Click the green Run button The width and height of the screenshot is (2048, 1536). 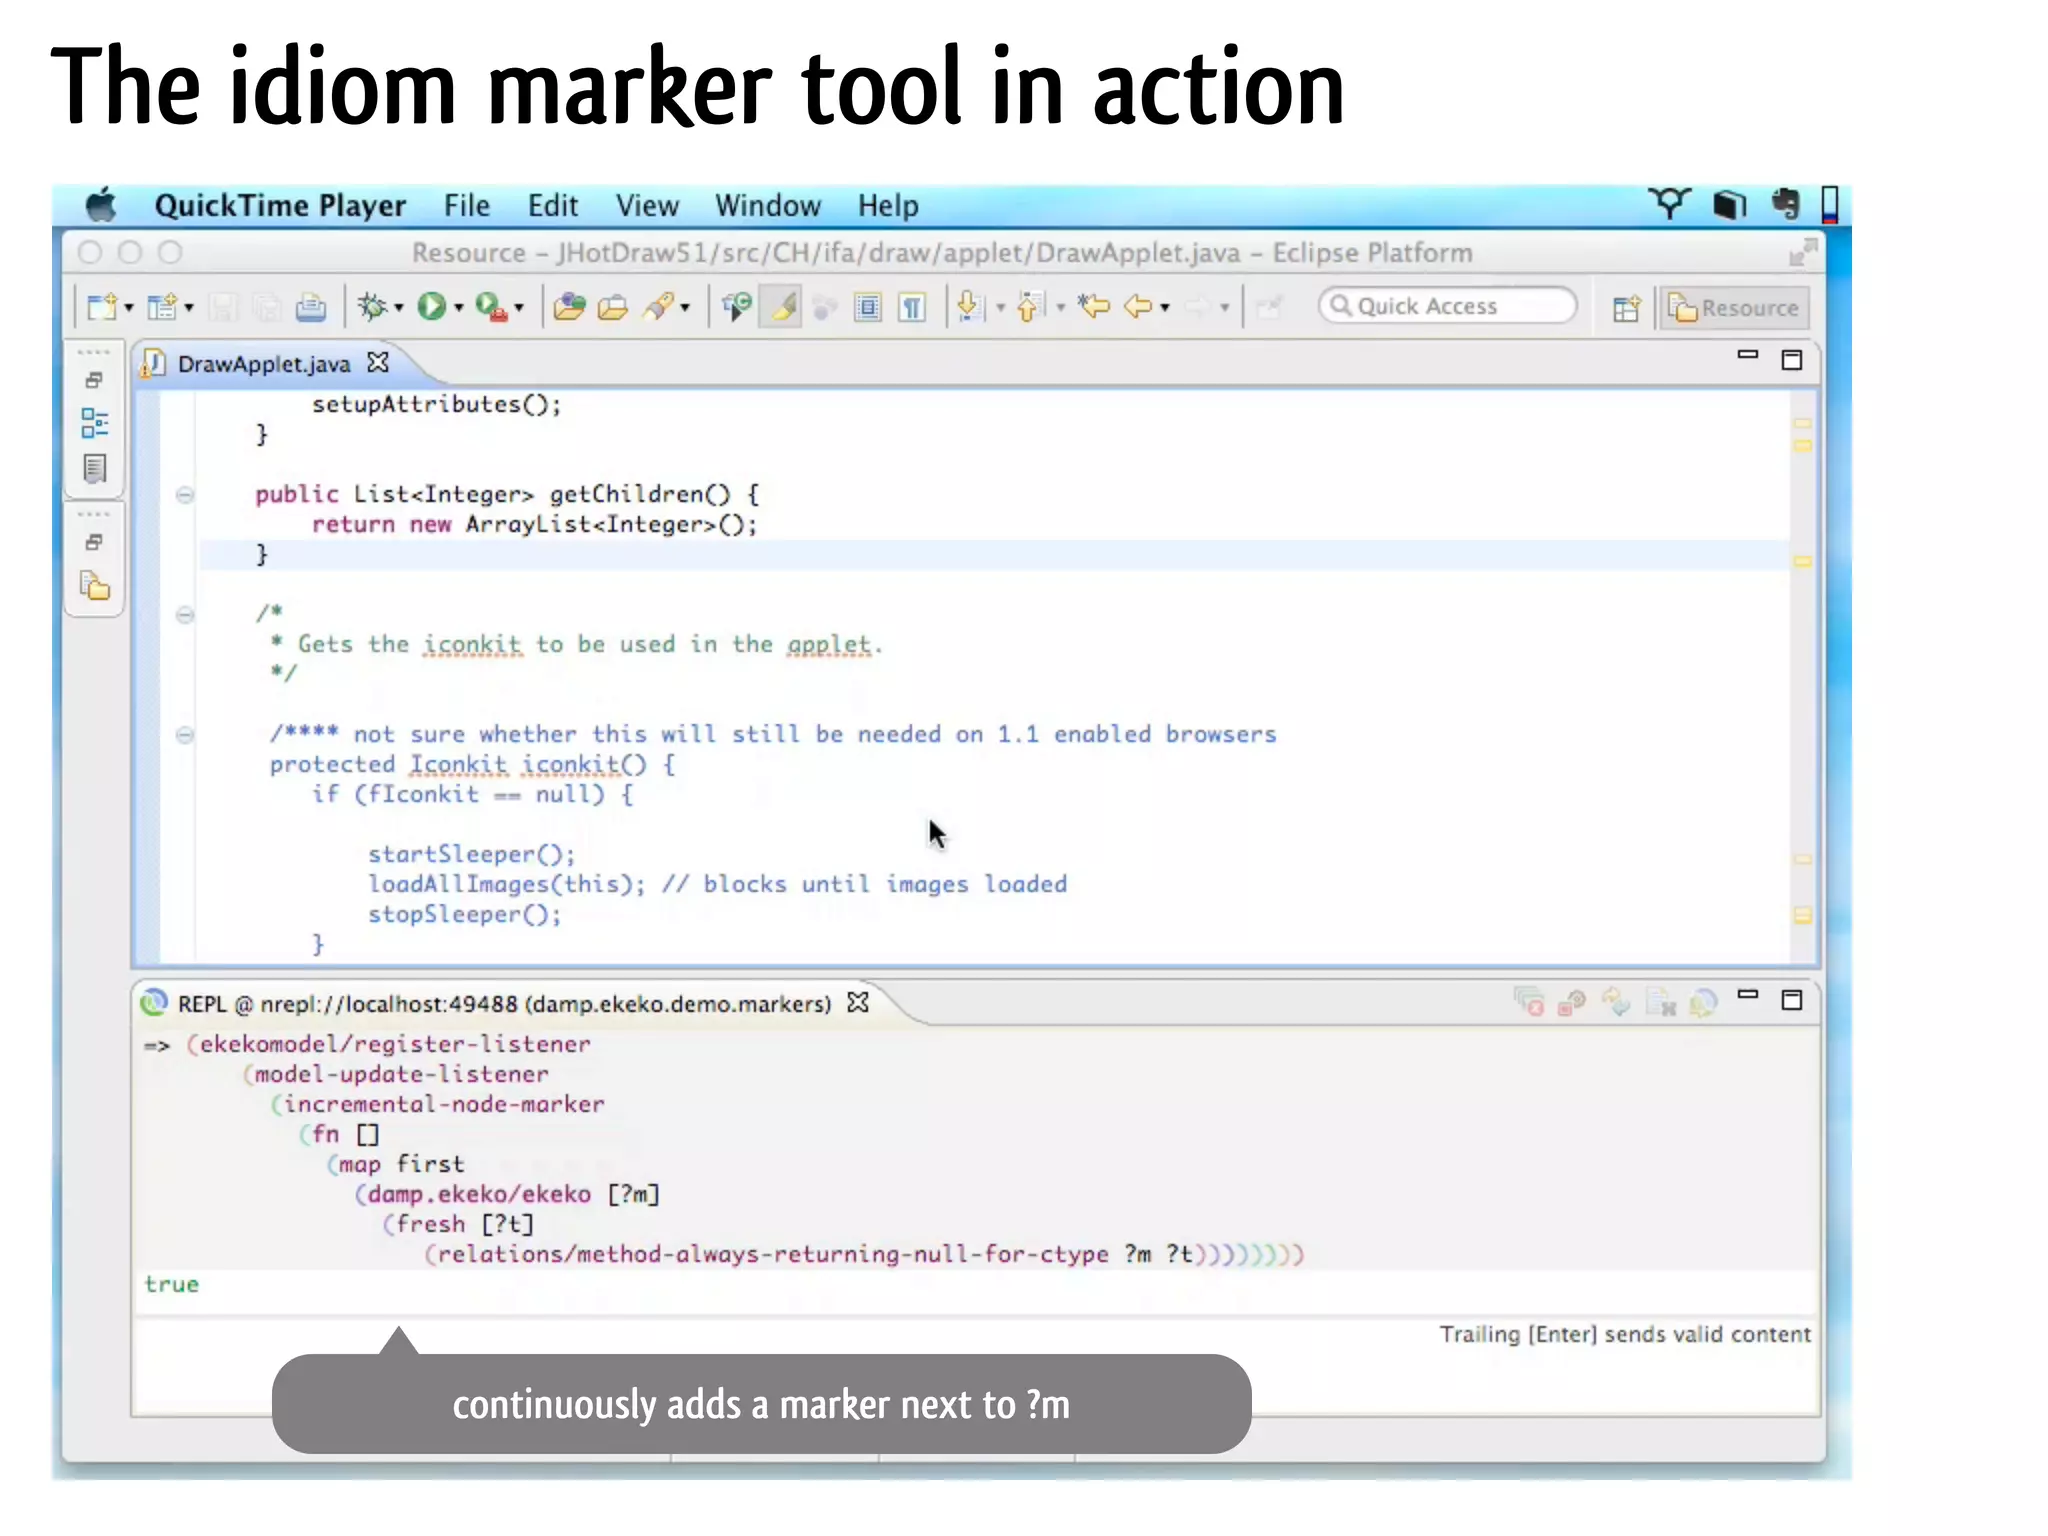pos(432,307)
